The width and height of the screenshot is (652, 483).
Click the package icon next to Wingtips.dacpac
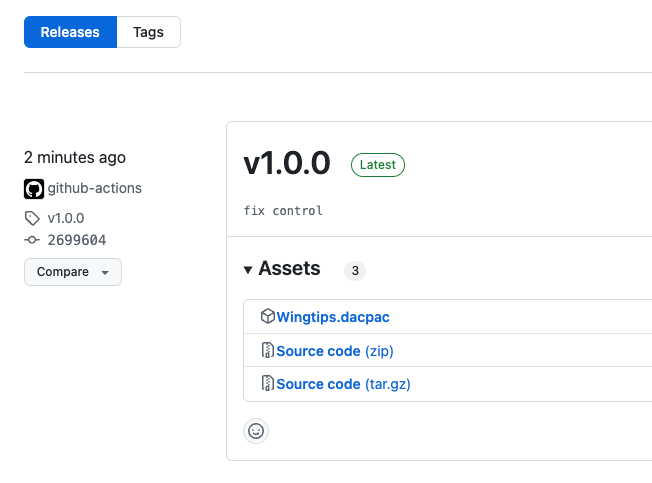tap(268, 316)
